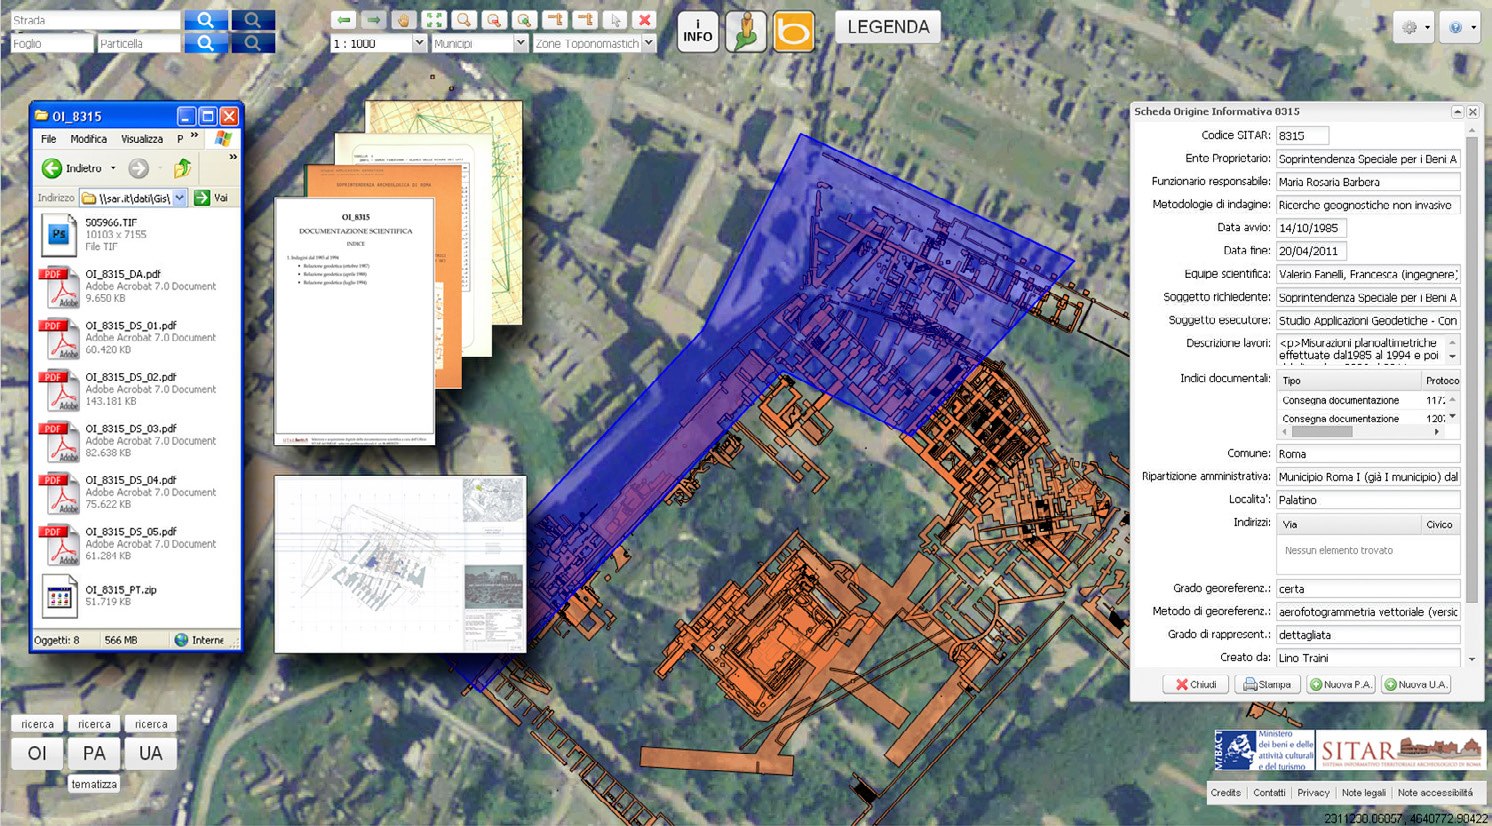Expand hidden menus via the chevron after P

(194, 137)
